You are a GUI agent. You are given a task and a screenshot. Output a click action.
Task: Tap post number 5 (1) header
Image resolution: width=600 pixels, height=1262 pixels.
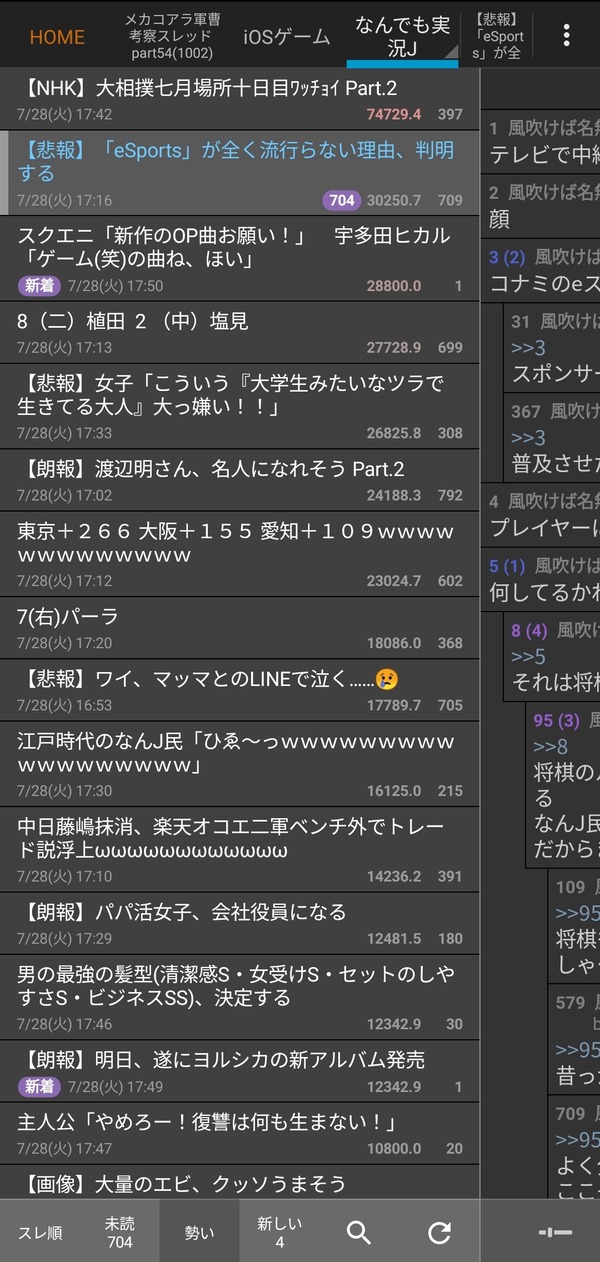click(x=507, y=566)
